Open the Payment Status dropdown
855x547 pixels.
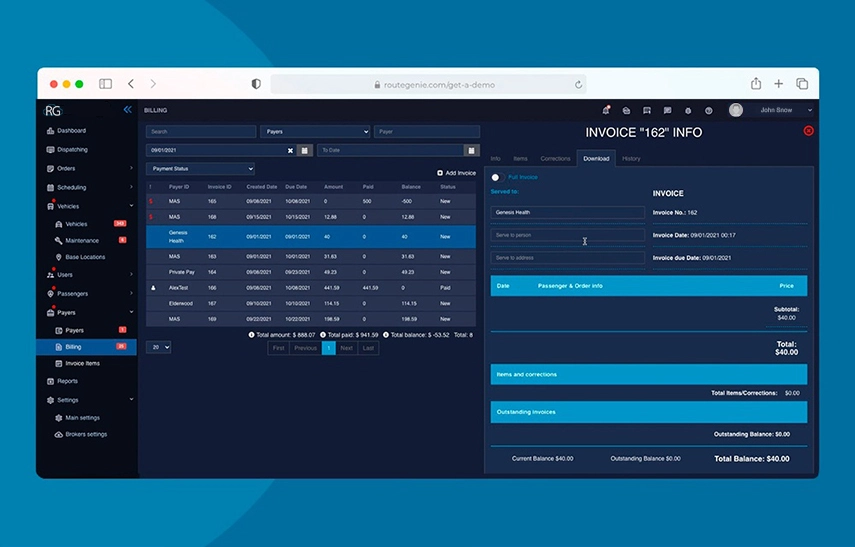(200, 169)
